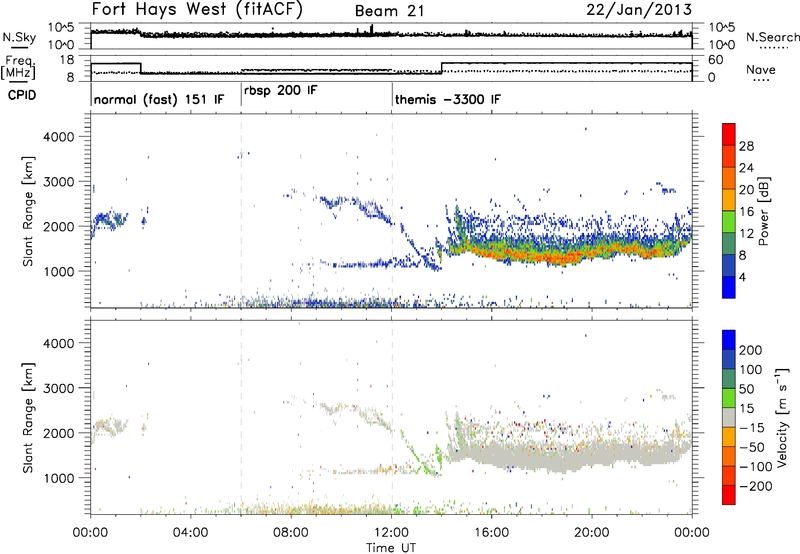800x554 pixels.
Task: Click the 'Nave' legend label
Action: point(761,69)
